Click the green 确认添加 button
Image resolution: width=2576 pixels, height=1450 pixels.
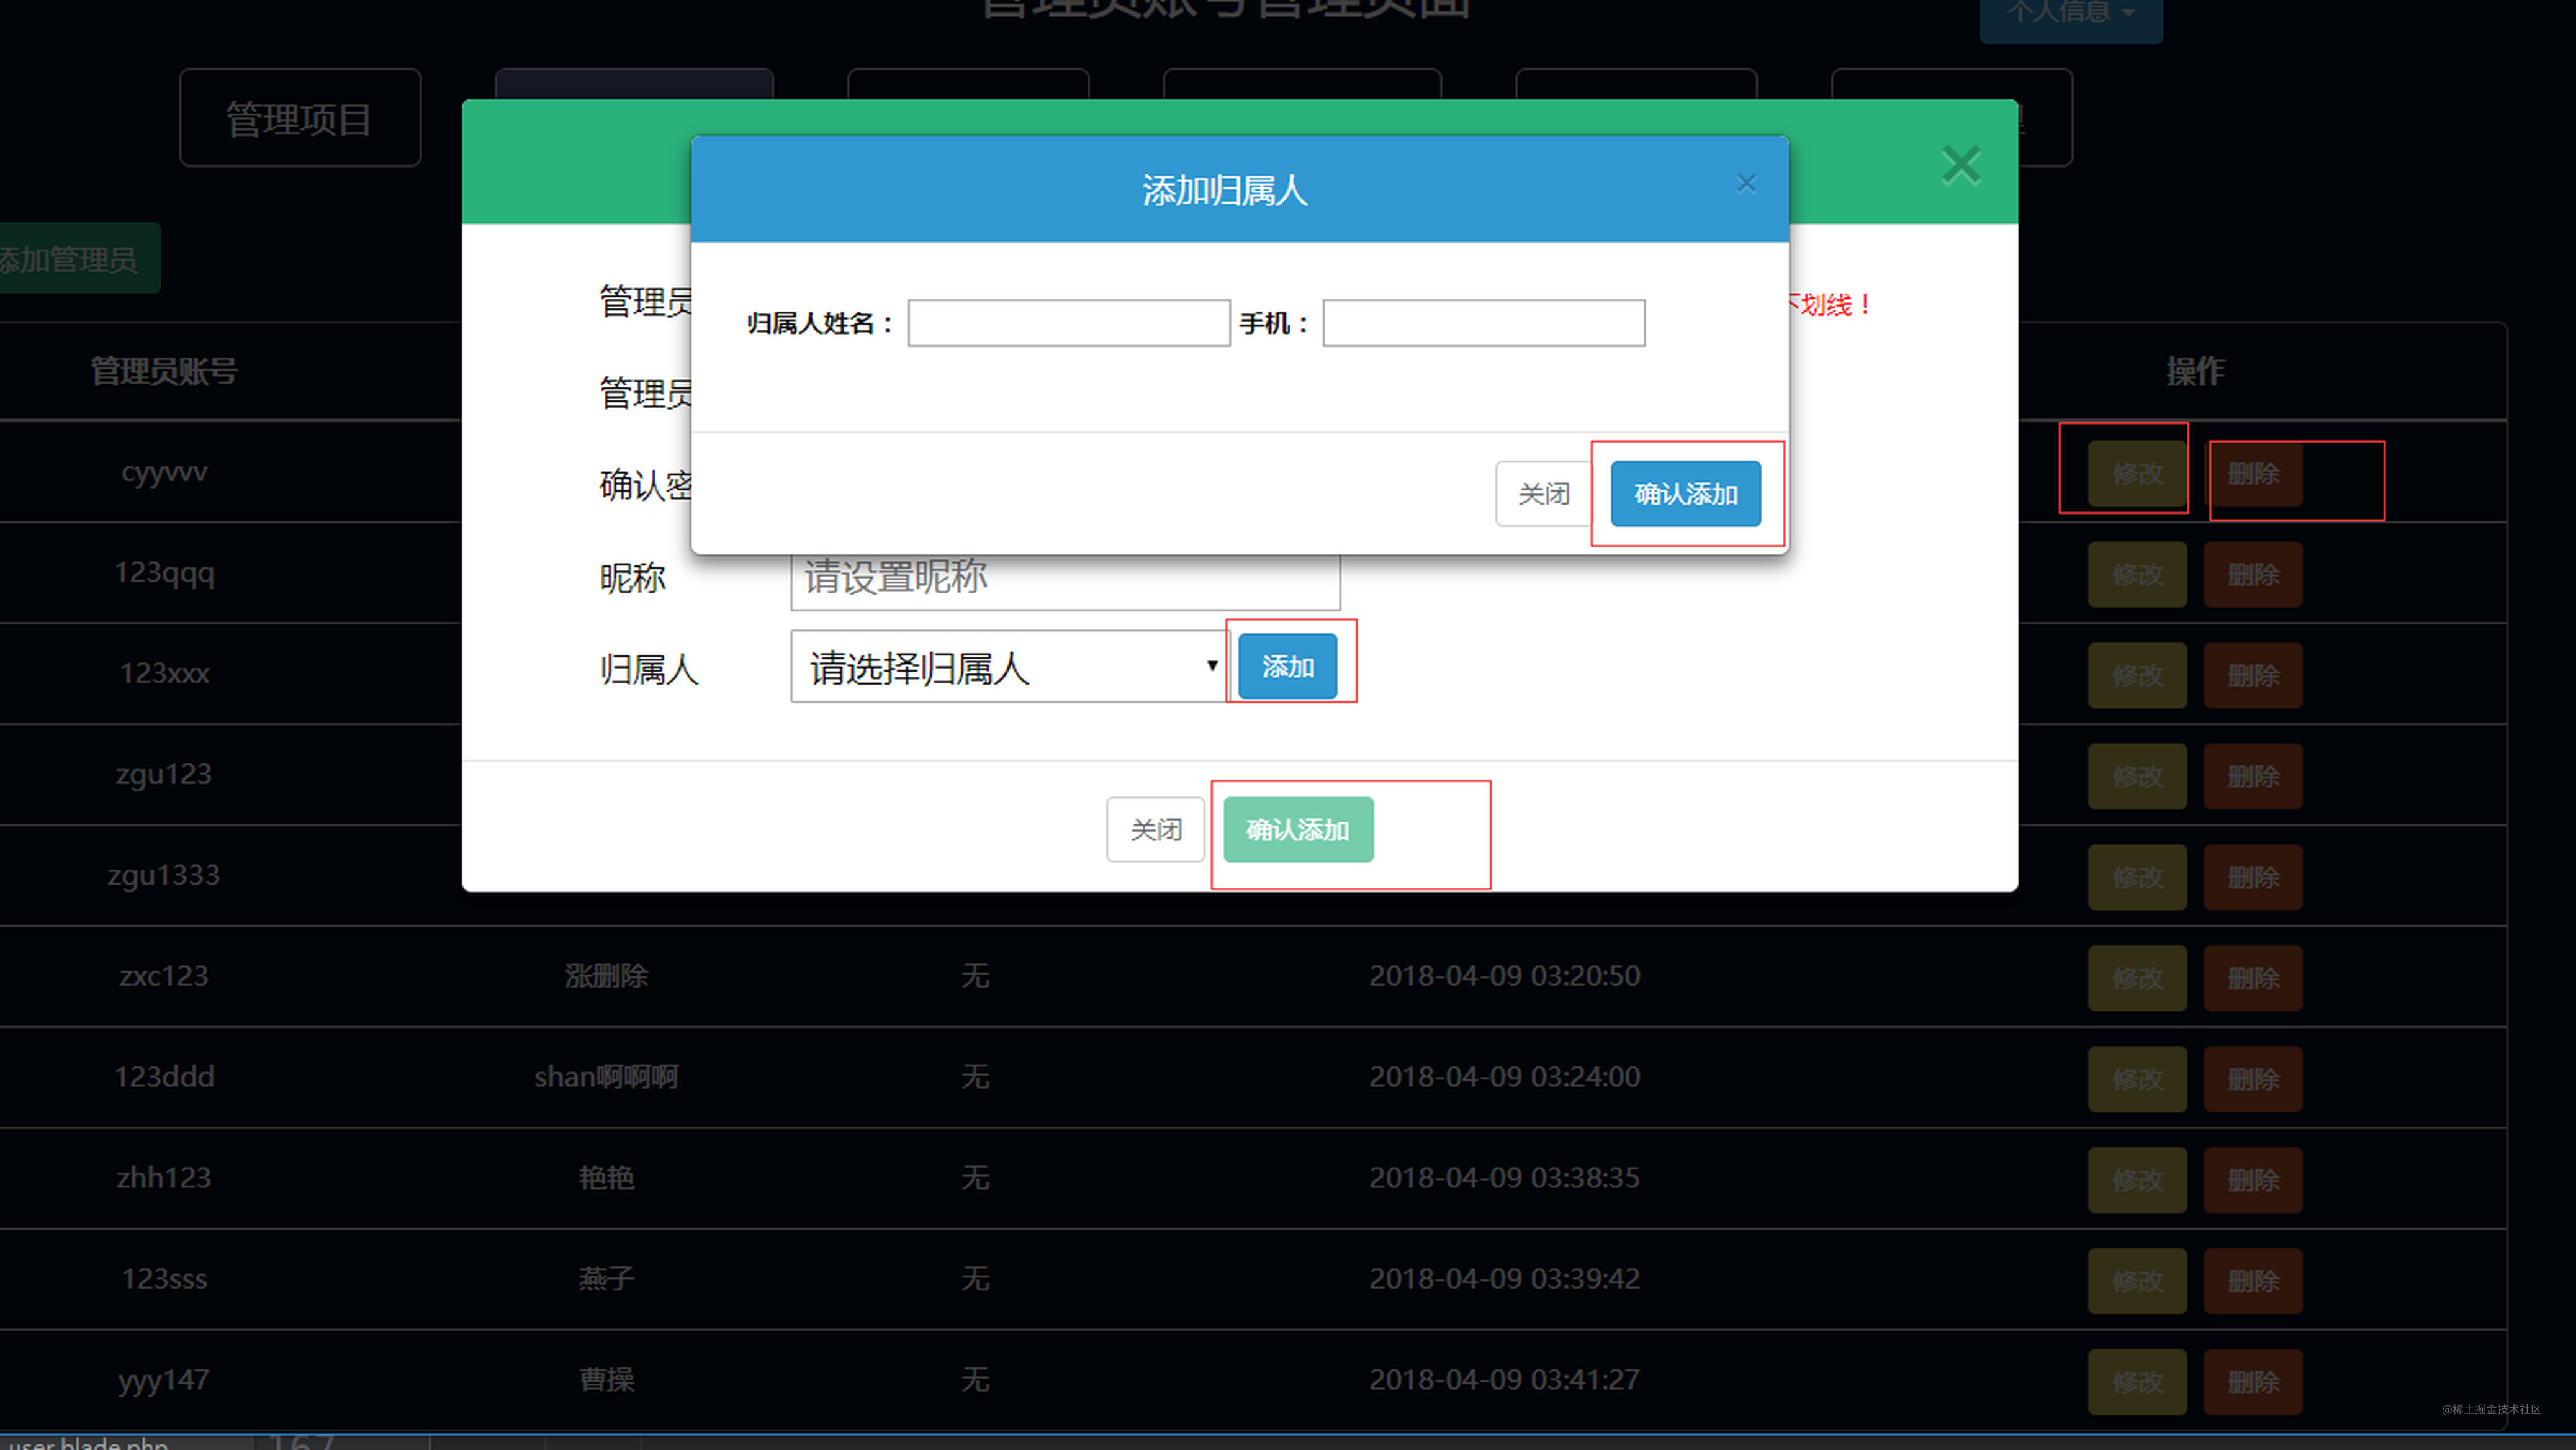coord(1298,829)
